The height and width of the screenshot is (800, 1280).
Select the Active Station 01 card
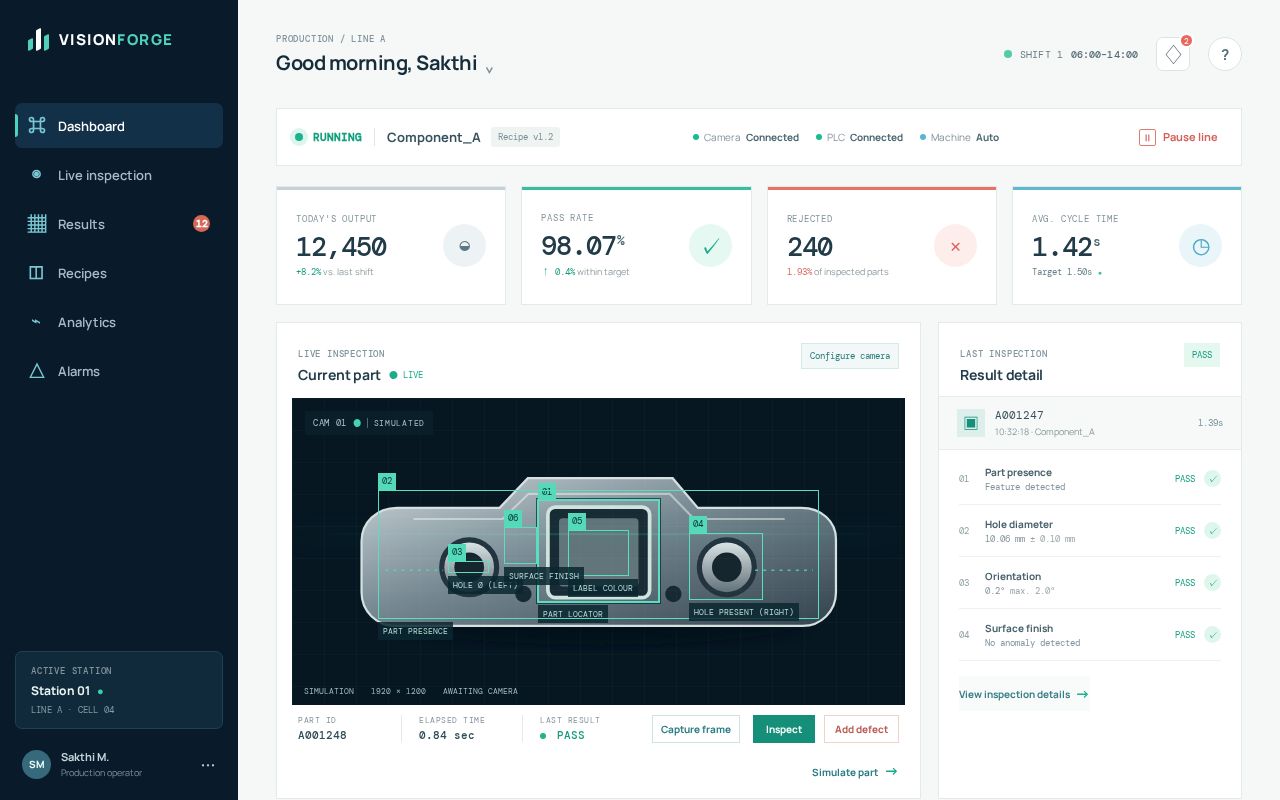119,690
